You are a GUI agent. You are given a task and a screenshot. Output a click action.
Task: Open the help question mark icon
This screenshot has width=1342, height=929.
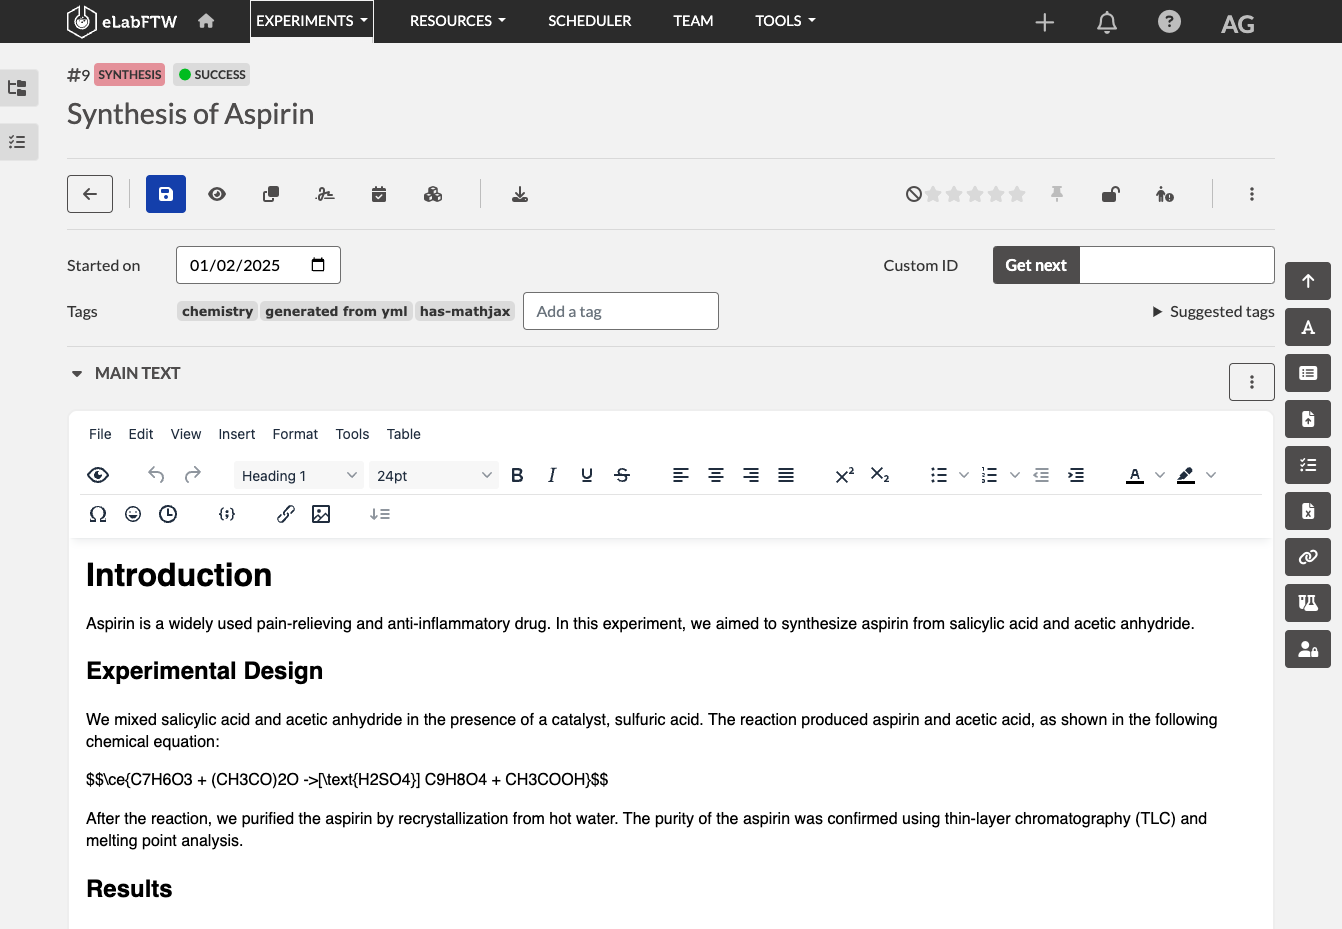coord(1169,21)
